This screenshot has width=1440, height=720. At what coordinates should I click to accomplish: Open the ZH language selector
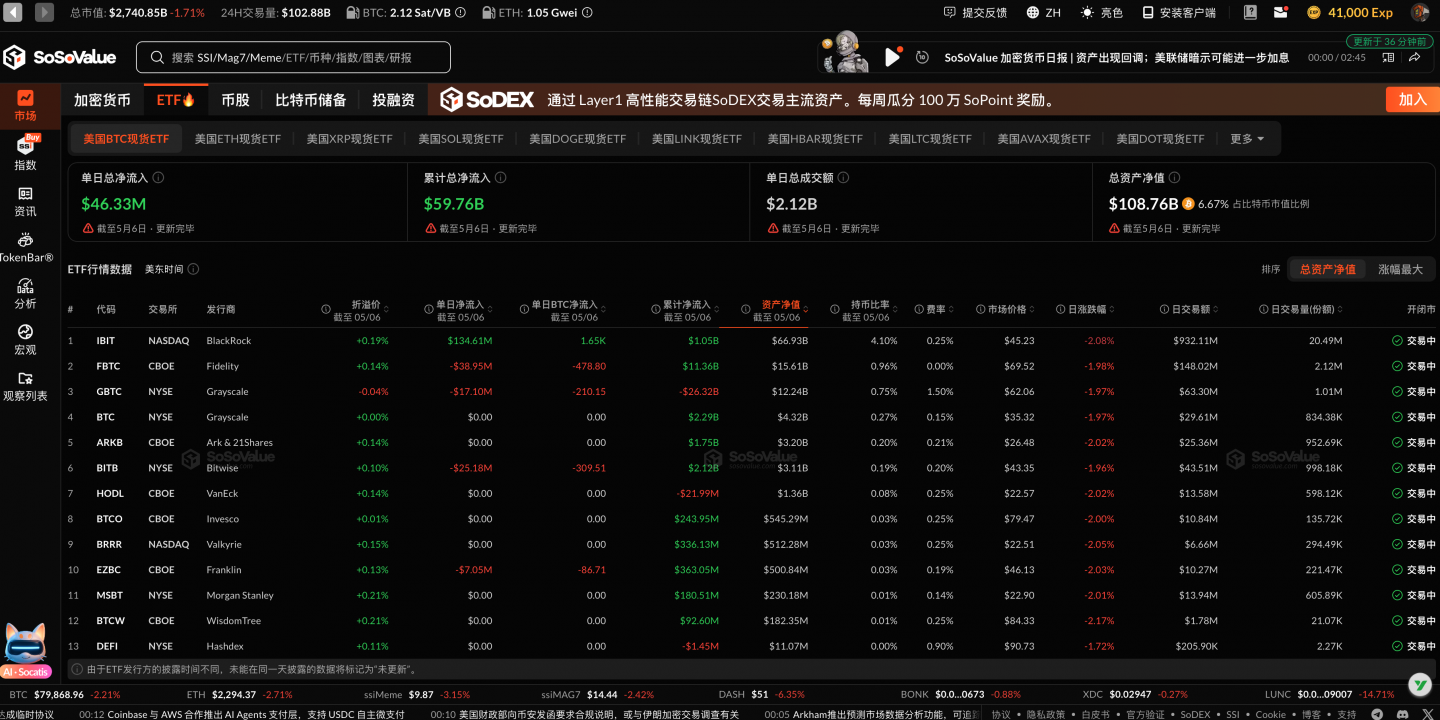pos(1044,13)
